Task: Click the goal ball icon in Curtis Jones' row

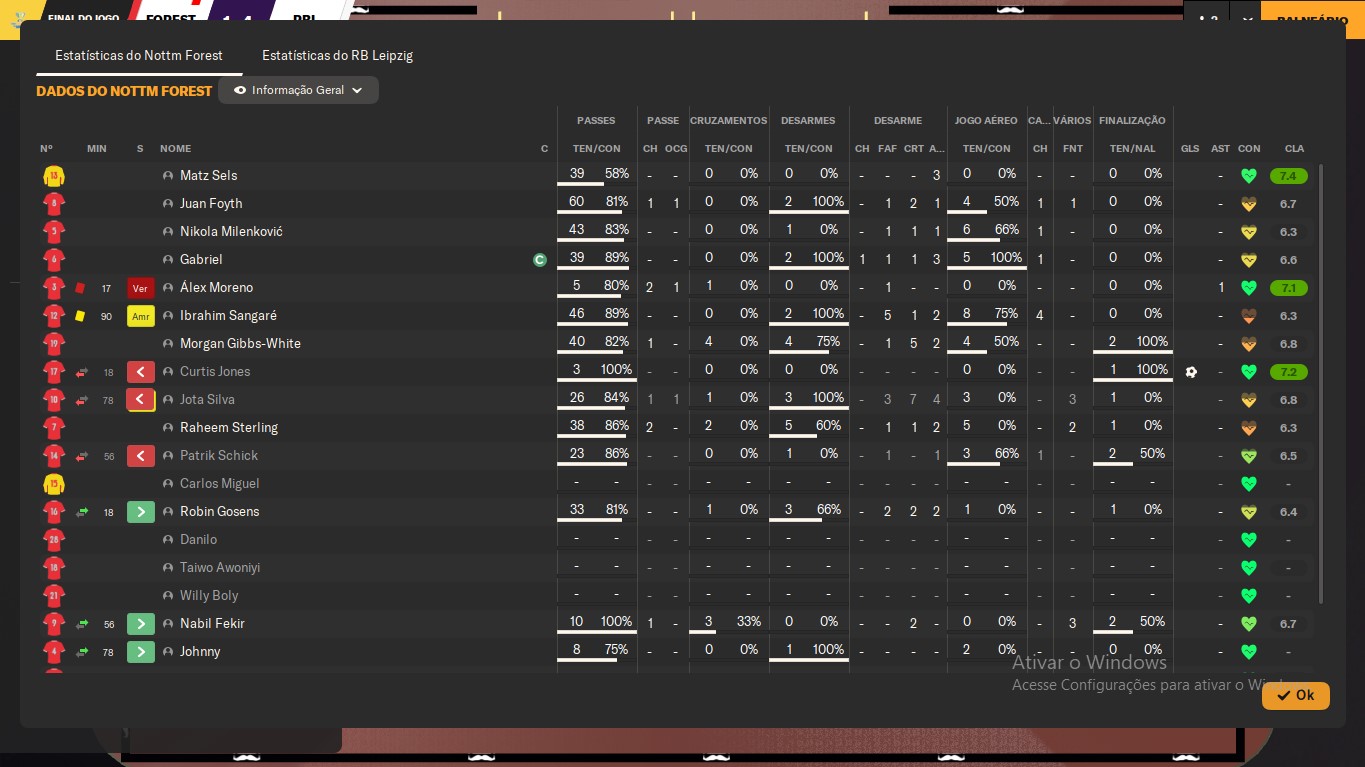Action: 1190,372
